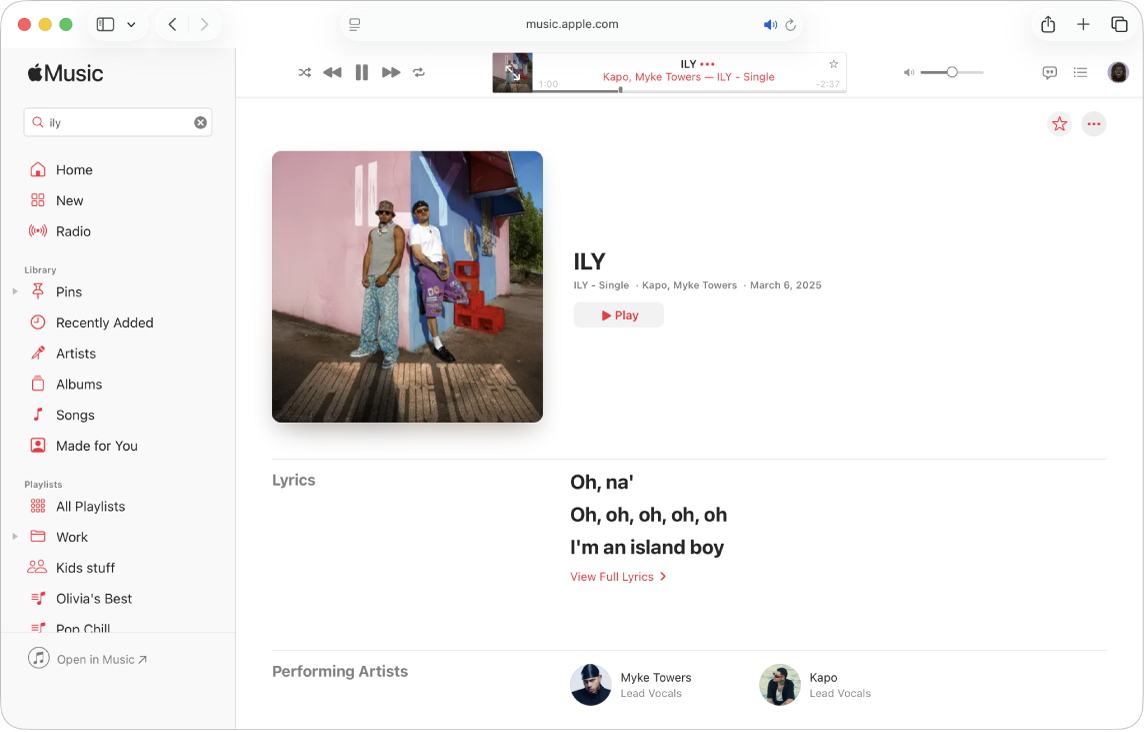The height and width of the screenshot is (732, 1144).
Task: Expand the Work playlist folder
Action: coord(15,537)
